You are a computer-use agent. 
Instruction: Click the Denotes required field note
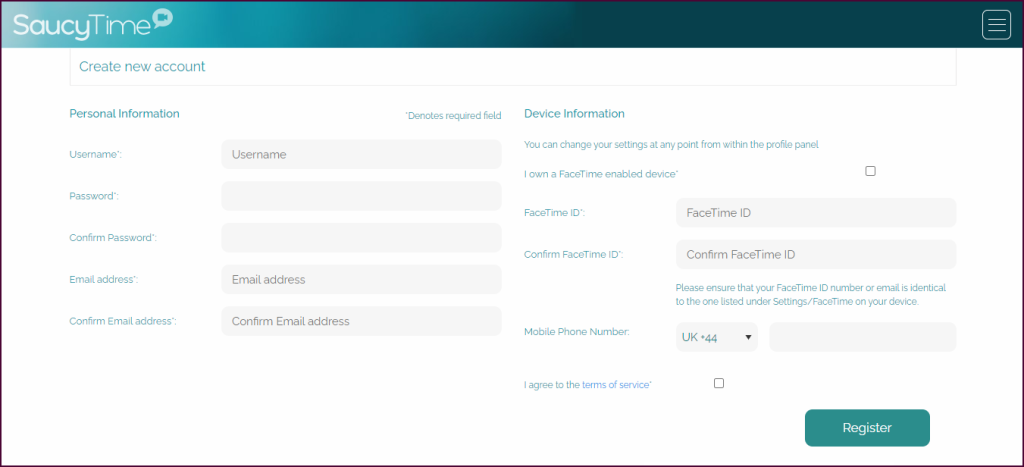(453, 116)
